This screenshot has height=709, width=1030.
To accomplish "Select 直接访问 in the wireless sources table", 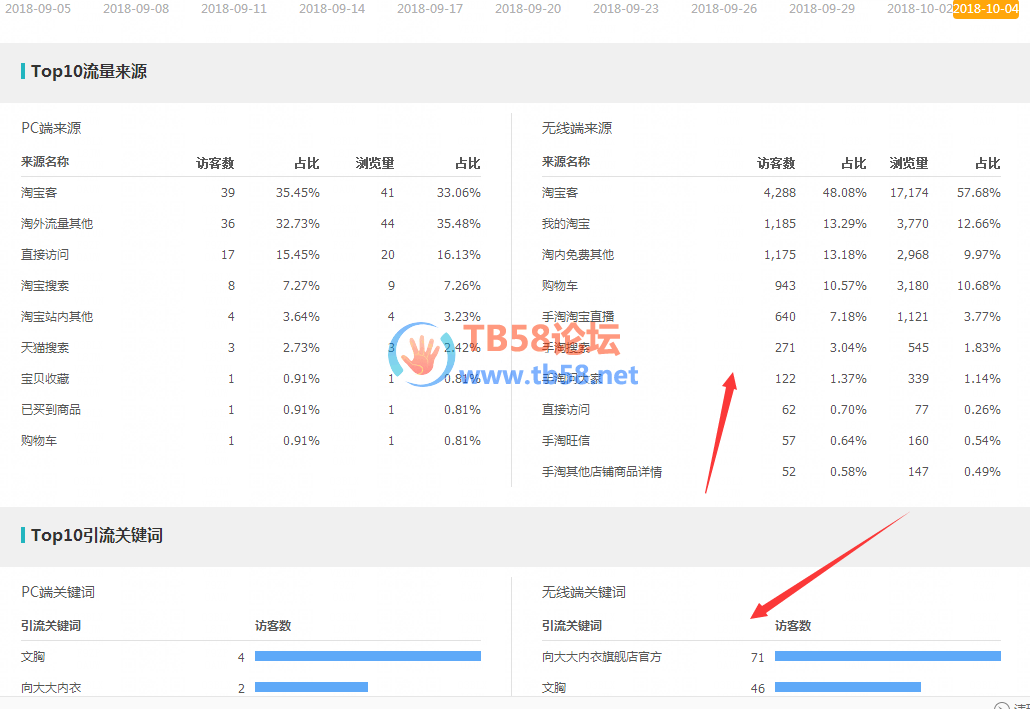I will (566, 410).
